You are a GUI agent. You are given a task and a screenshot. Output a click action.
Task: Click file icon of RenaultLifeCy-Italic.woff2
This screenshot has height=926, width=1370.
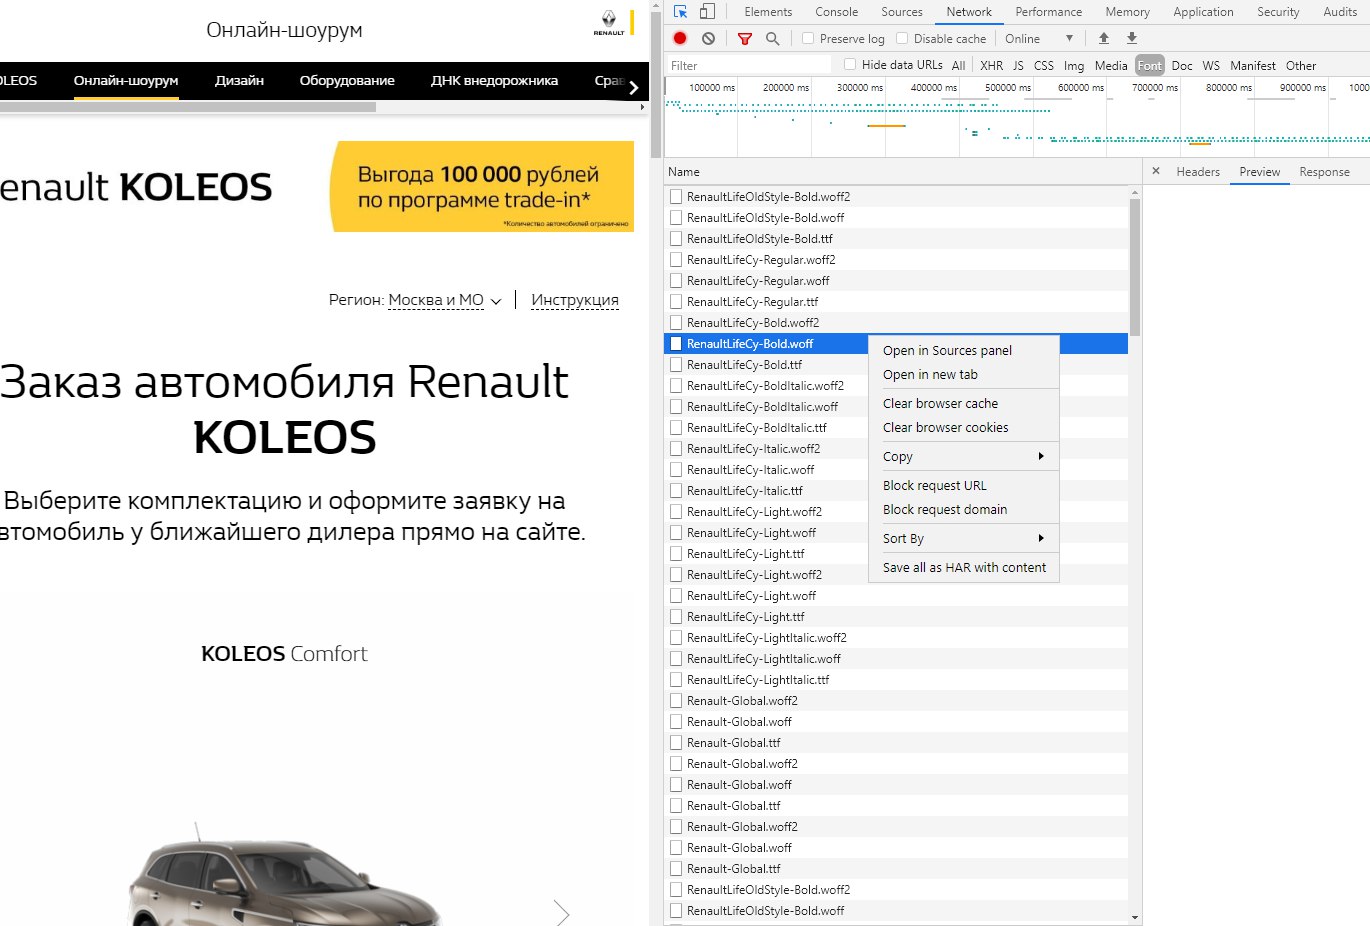676,449
